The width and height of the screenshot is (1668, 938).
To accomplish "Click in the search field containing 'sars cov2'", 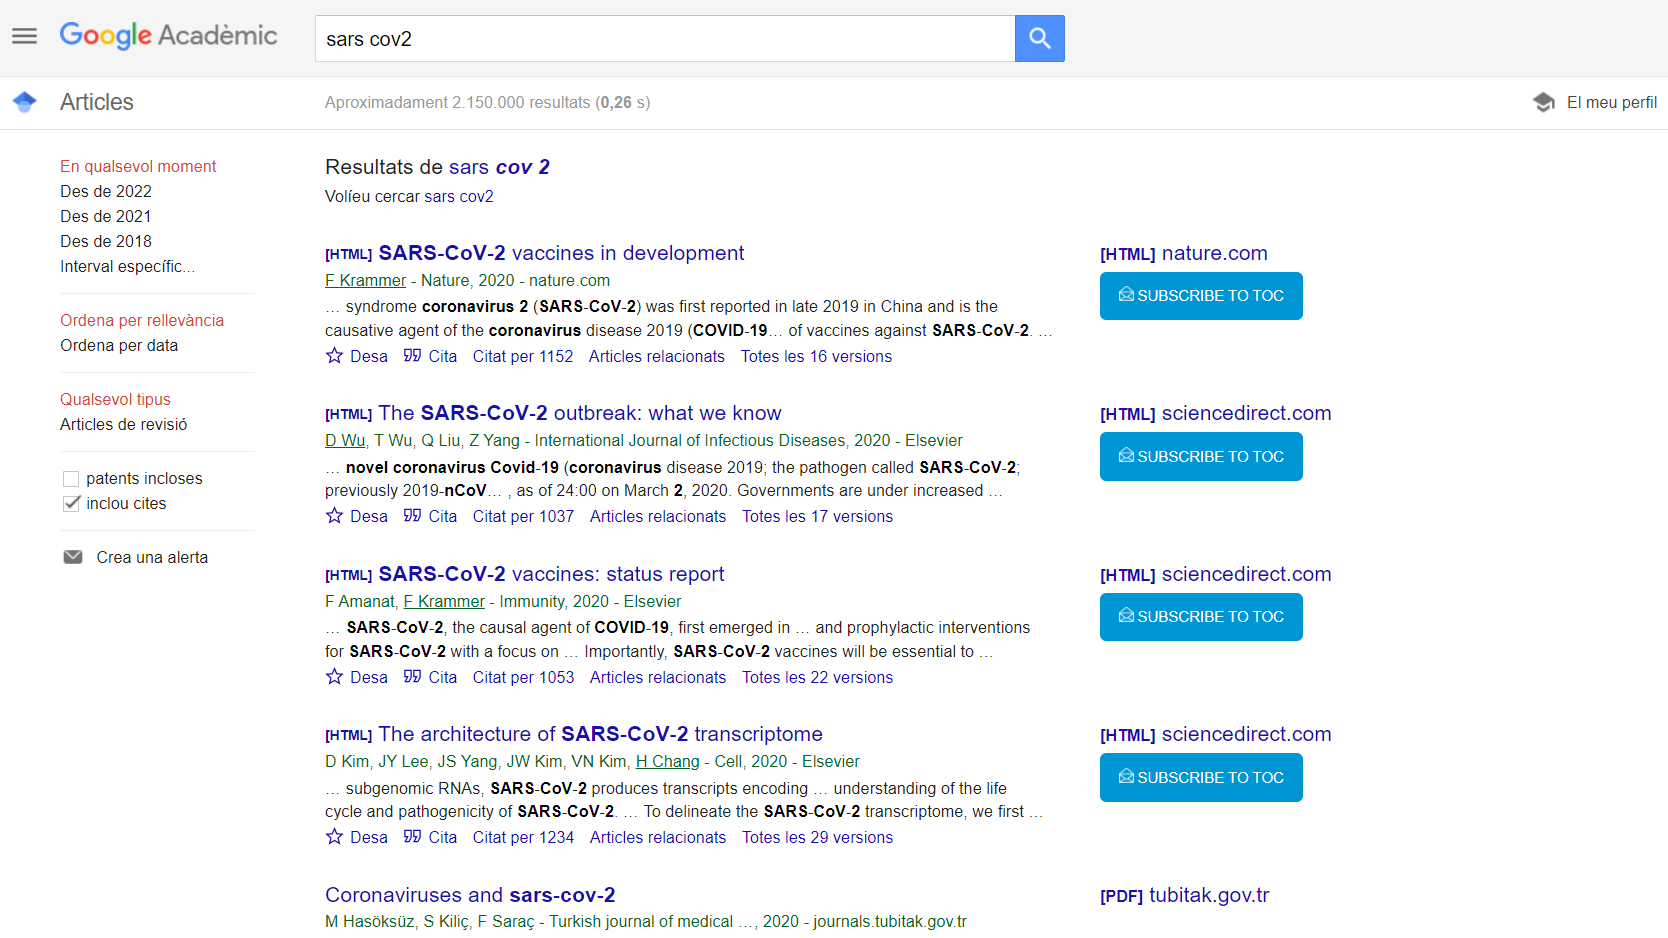I will click(x=664, y=39).
